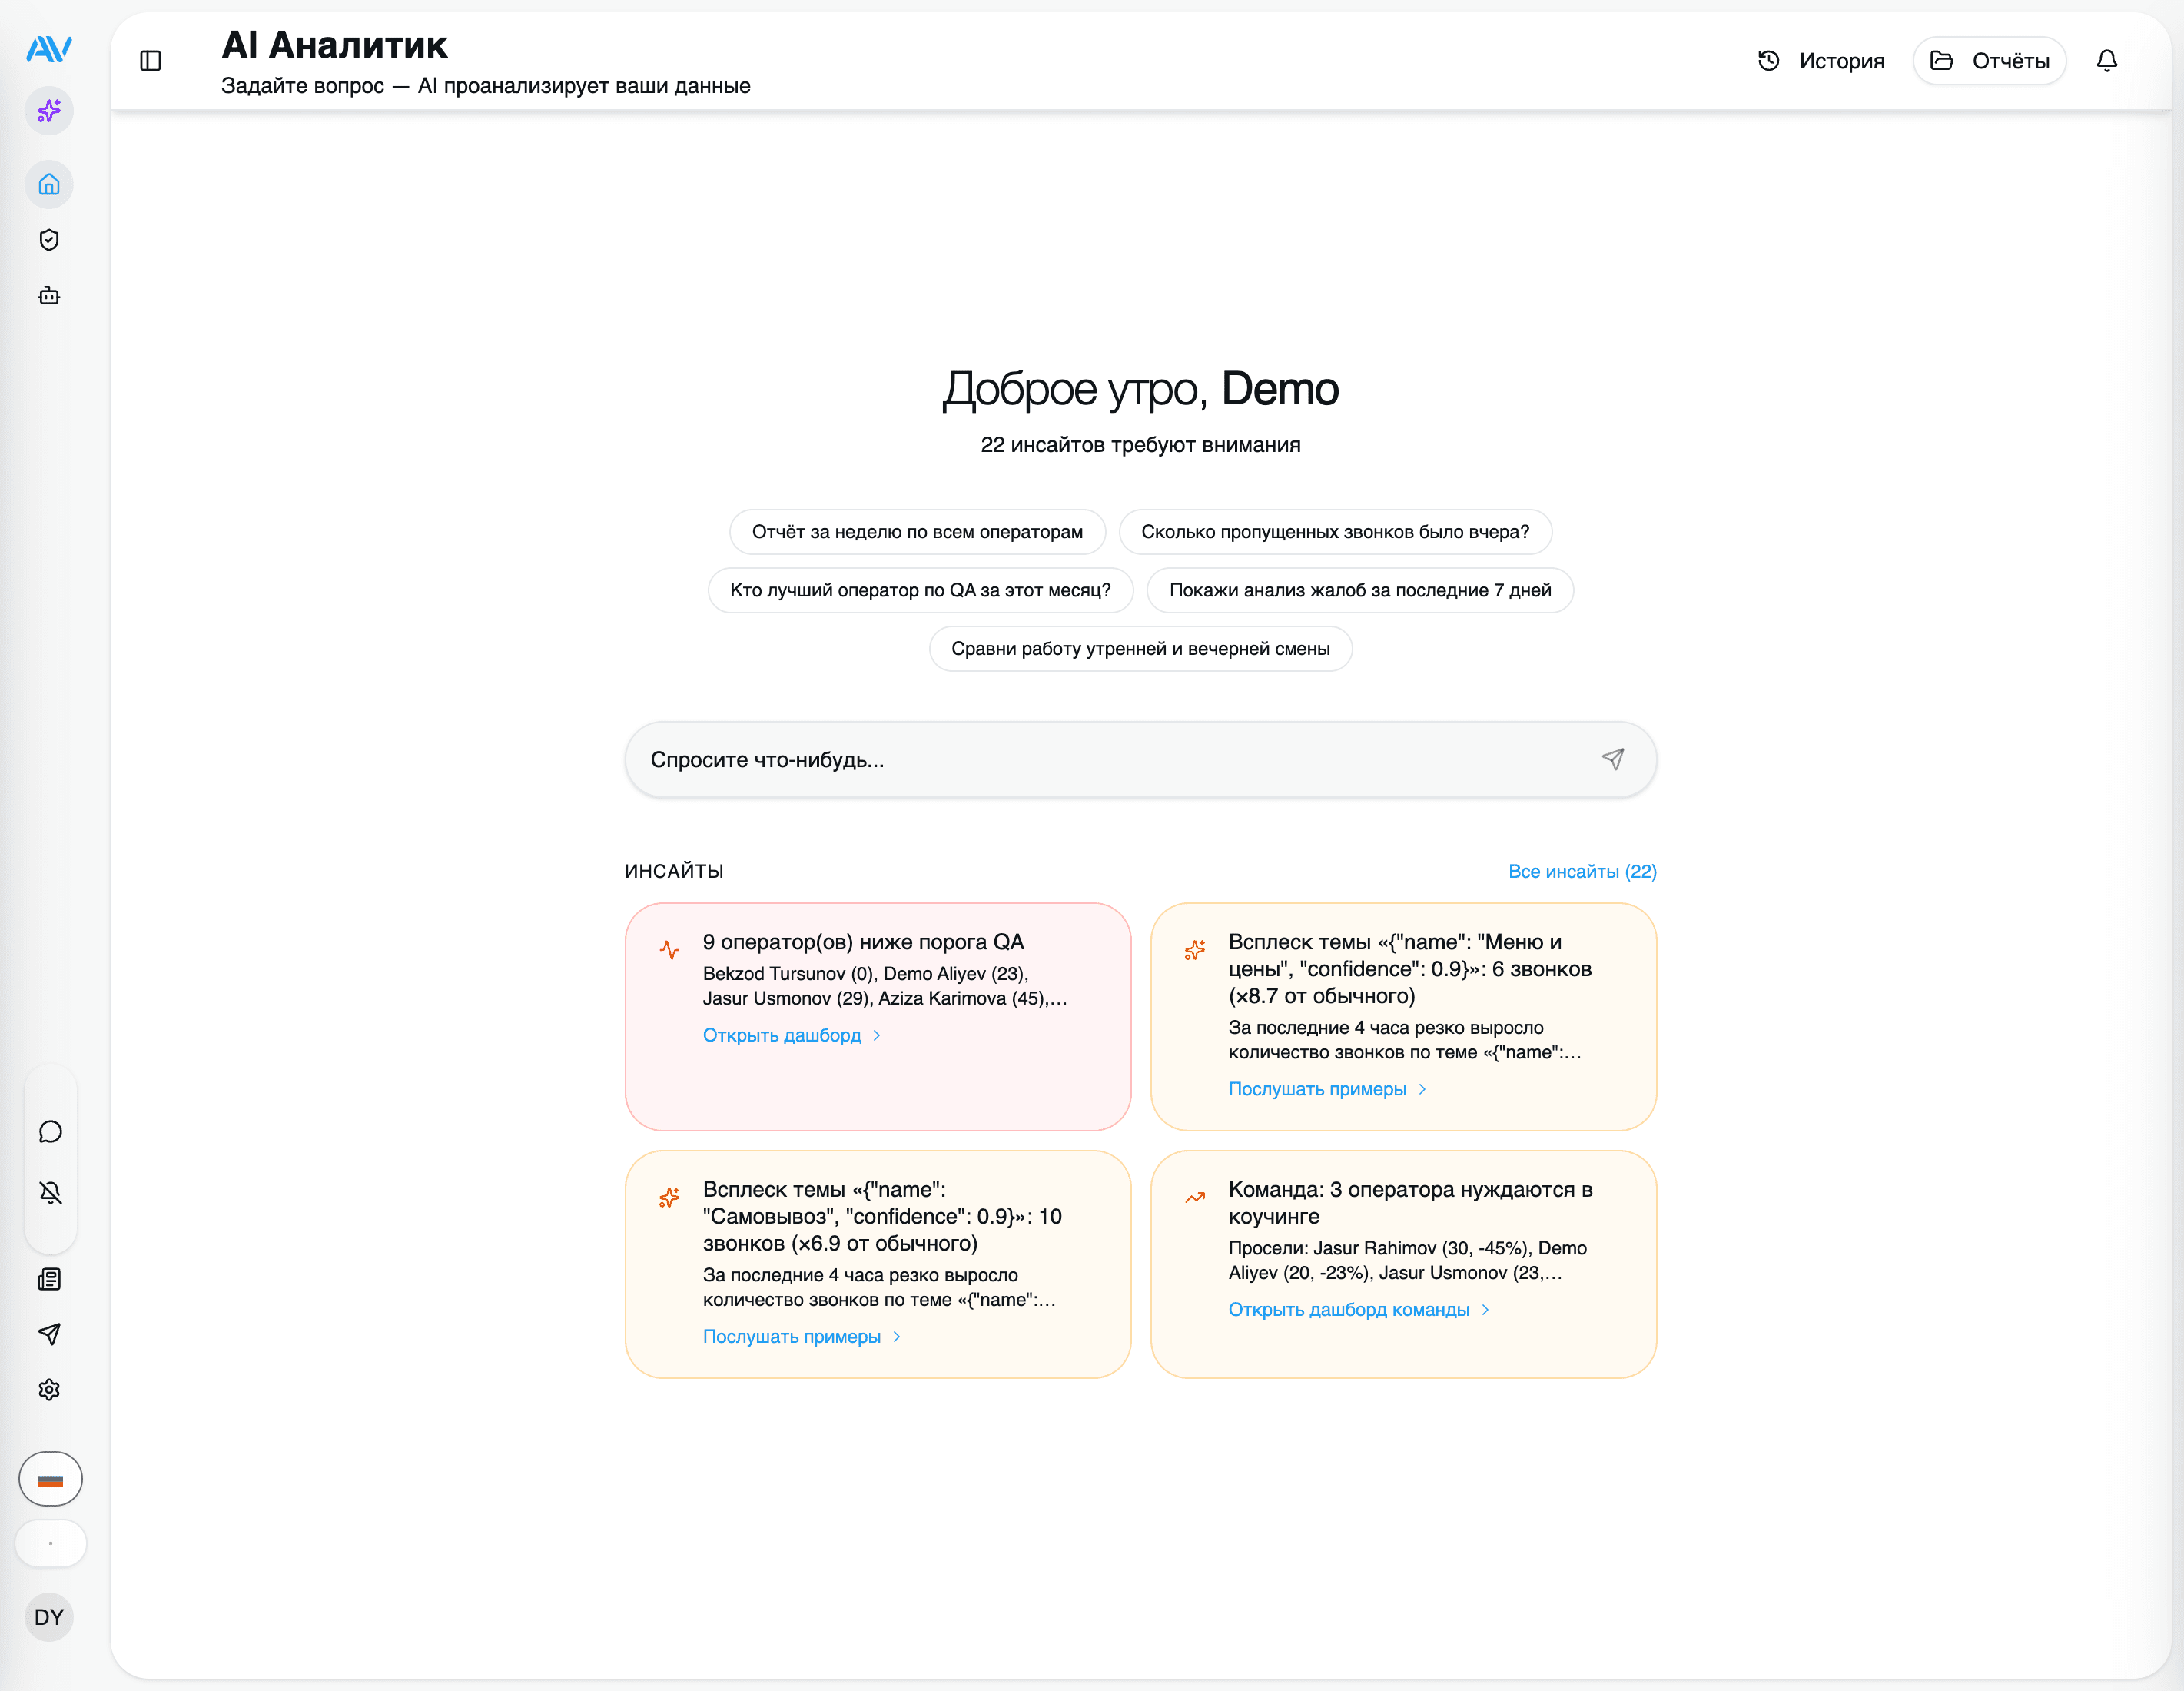Screen dimensions: 2184x1691
Task: Click chevron after Послушать примеры, Меню card
Action: click(1422, 1089)
